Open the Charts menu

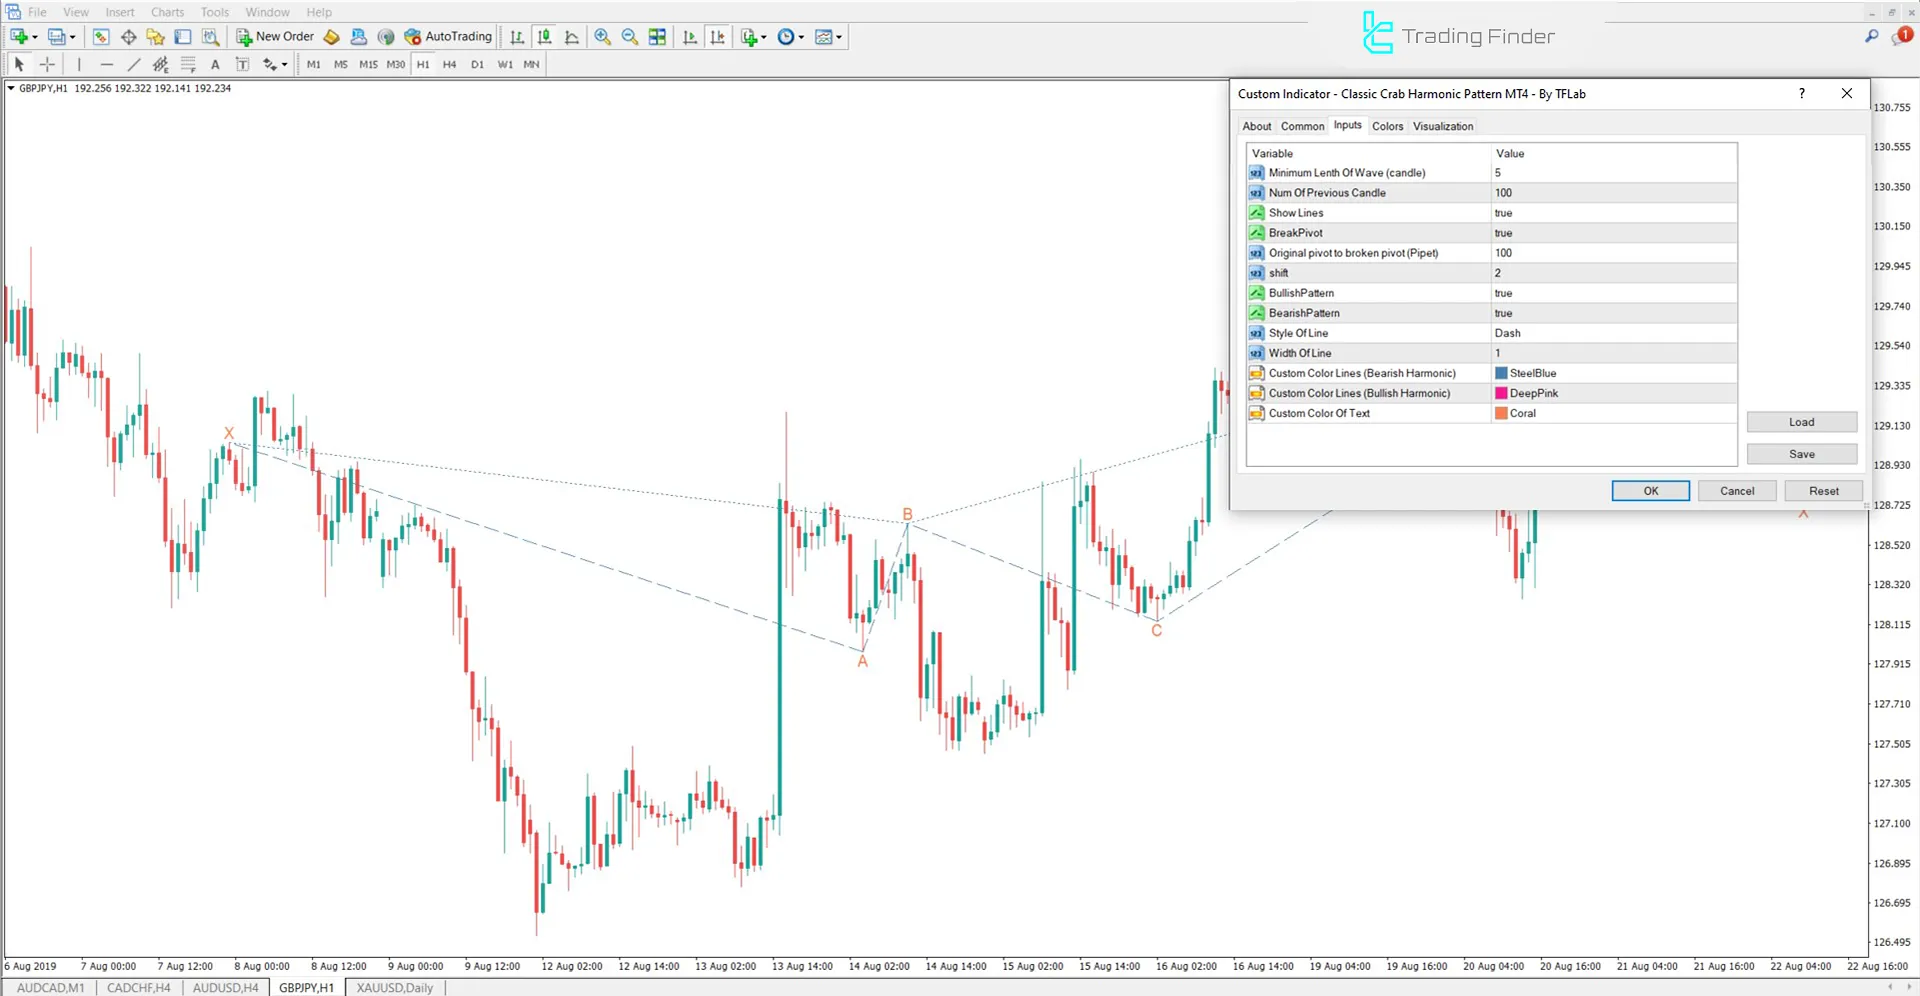[167, 12]
